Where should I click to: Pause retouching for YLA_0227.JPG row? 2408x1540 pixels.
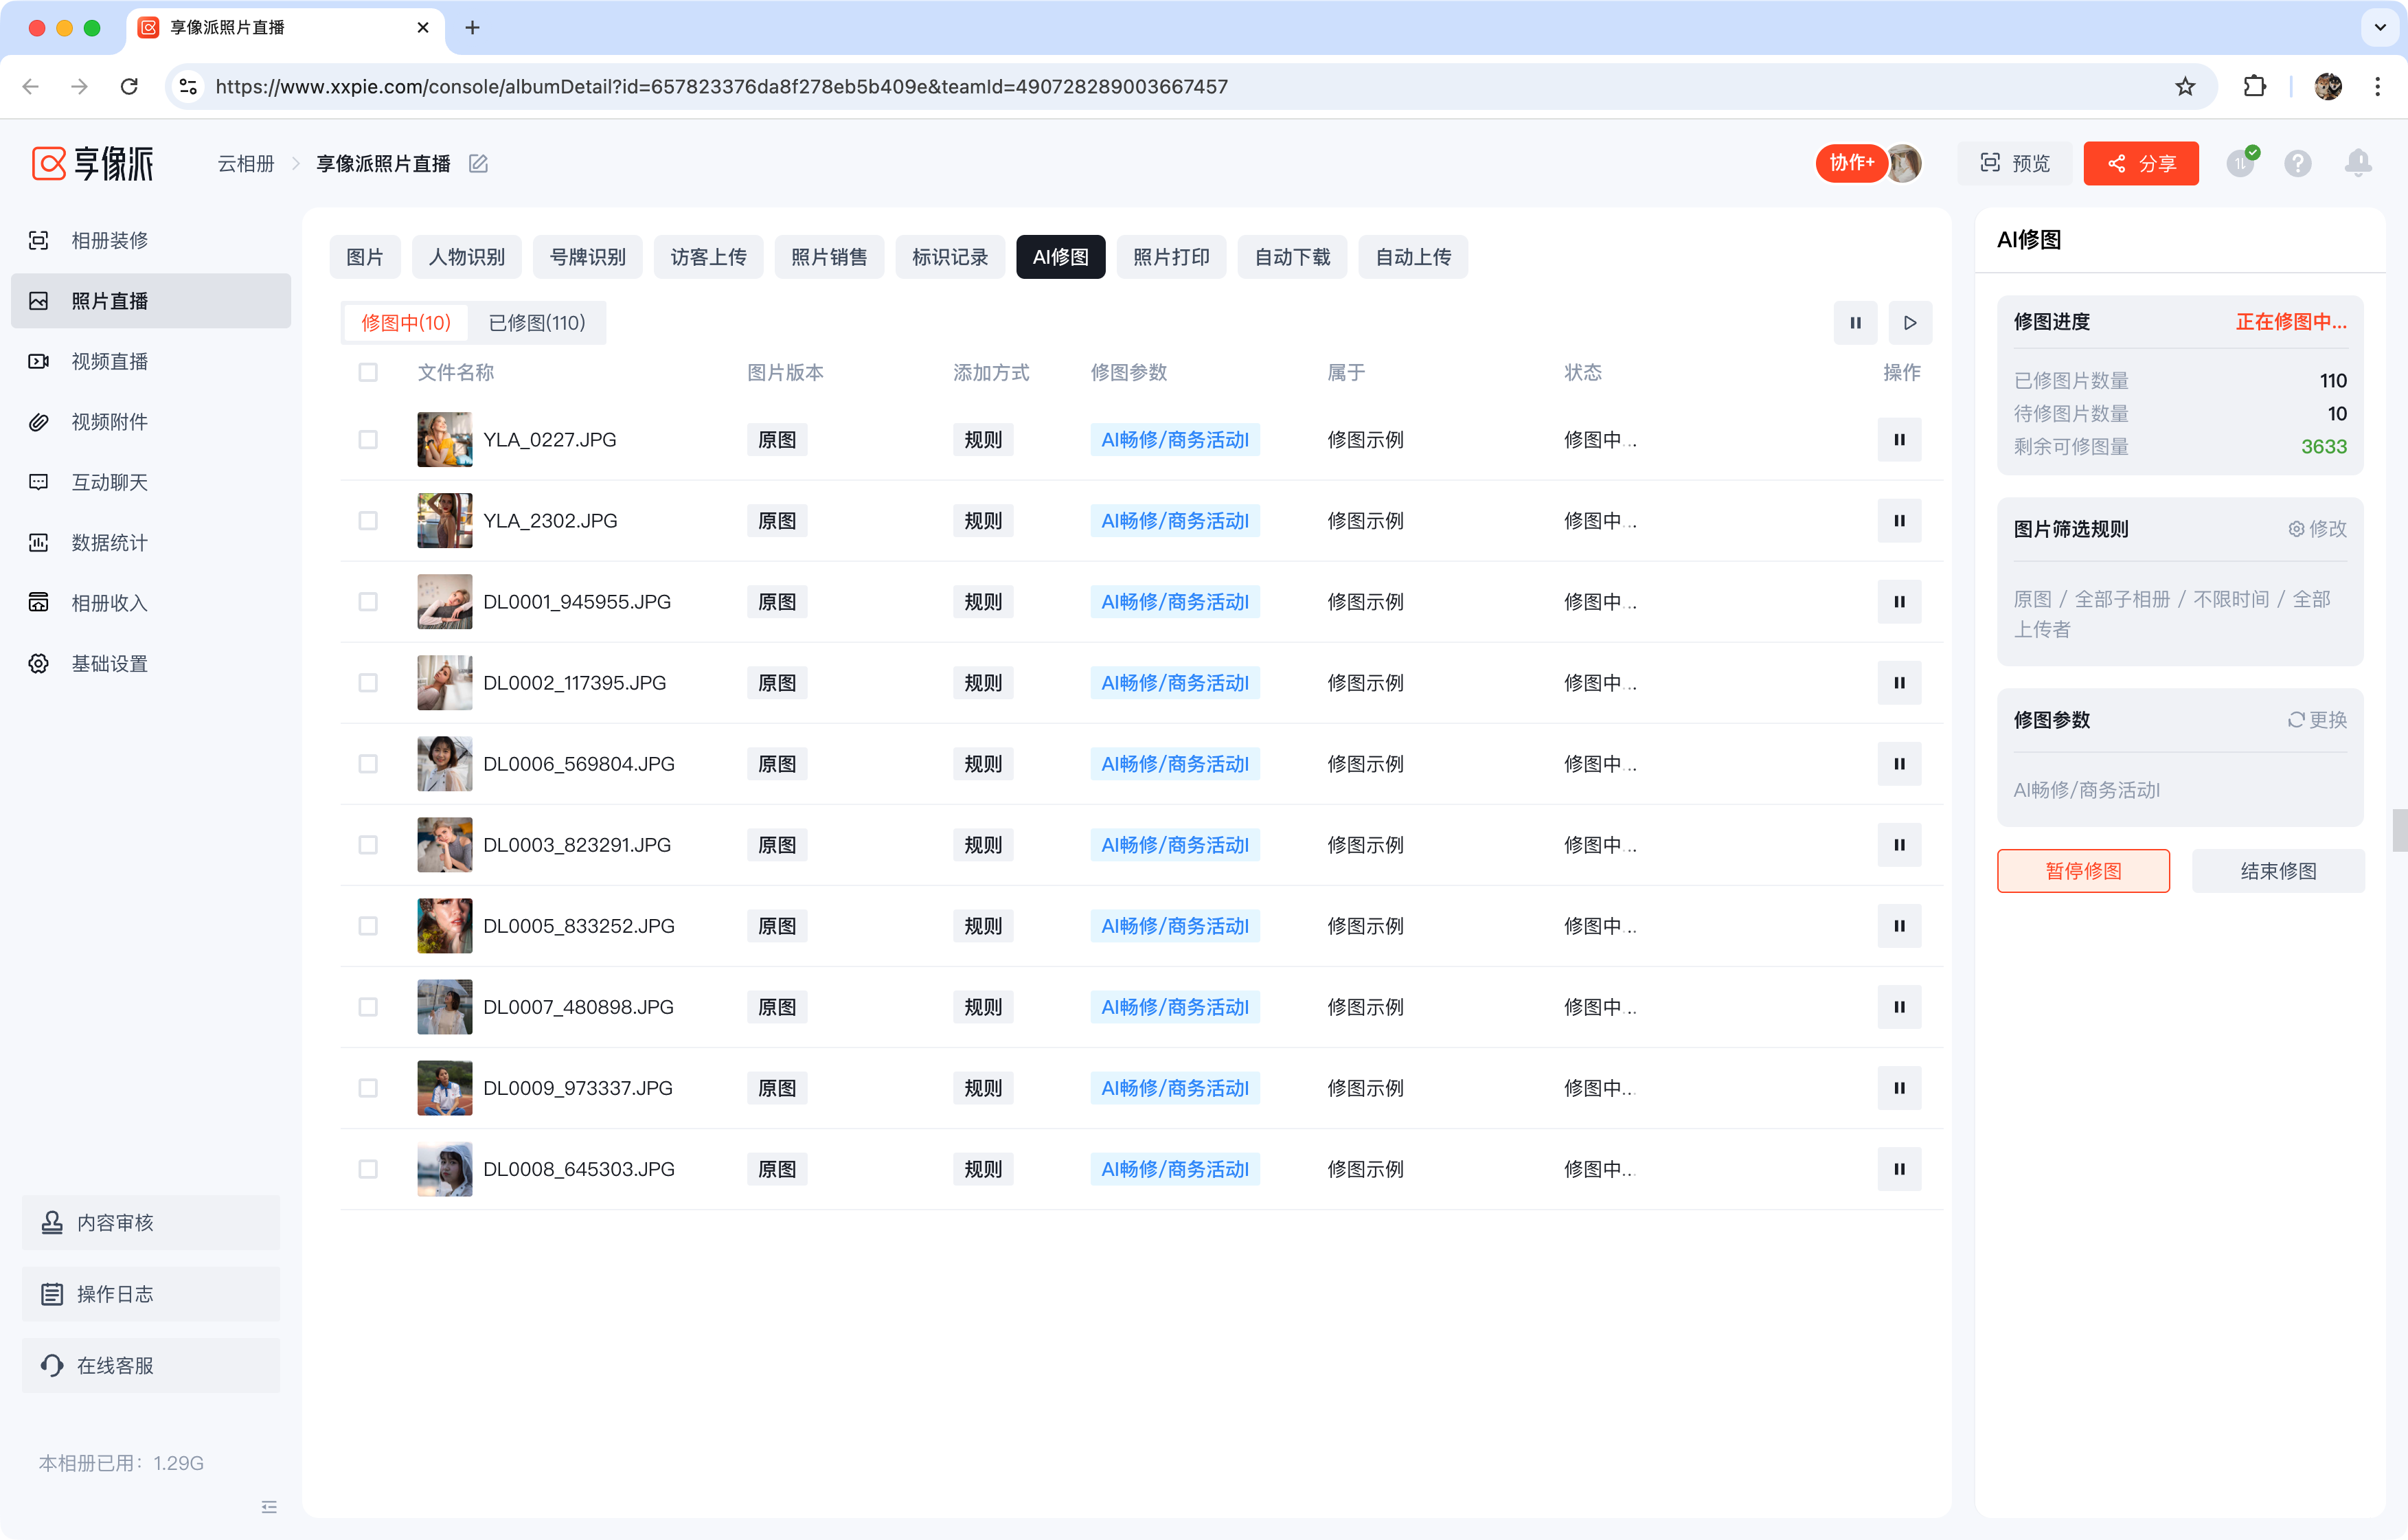pos(1898,439)
